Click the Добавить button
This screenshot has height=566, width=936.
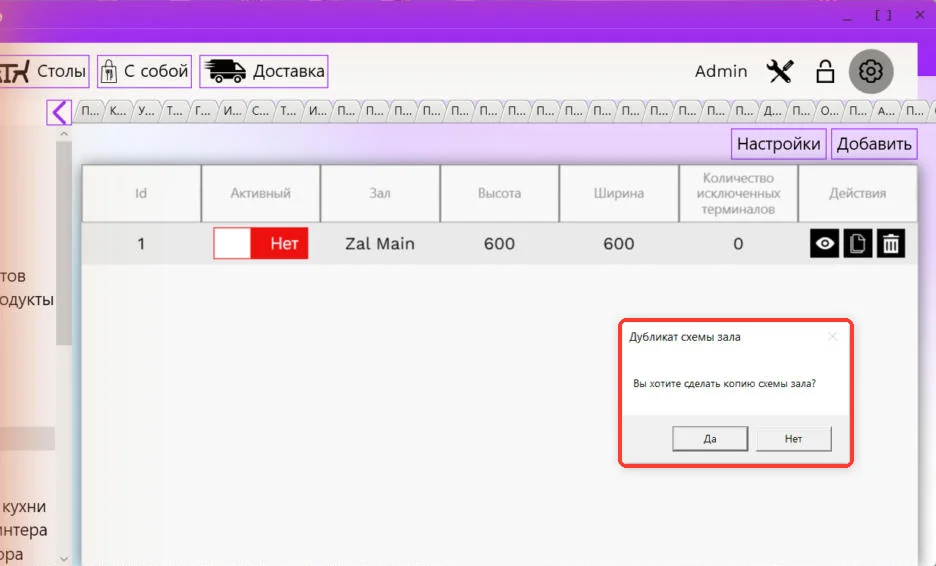[x=874, y=144]
